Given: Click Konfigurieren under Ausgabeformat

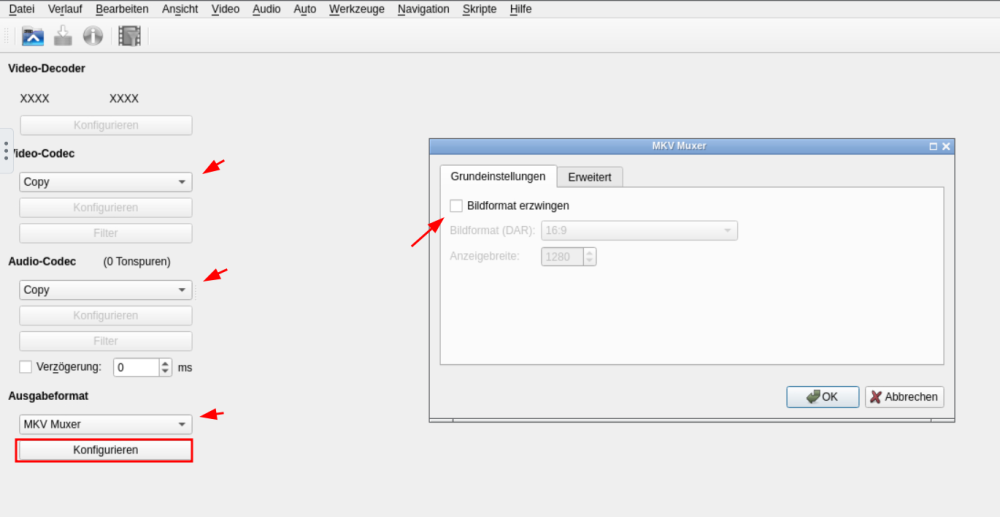Looking at the screenshot, I should click(x=106, y=450).
